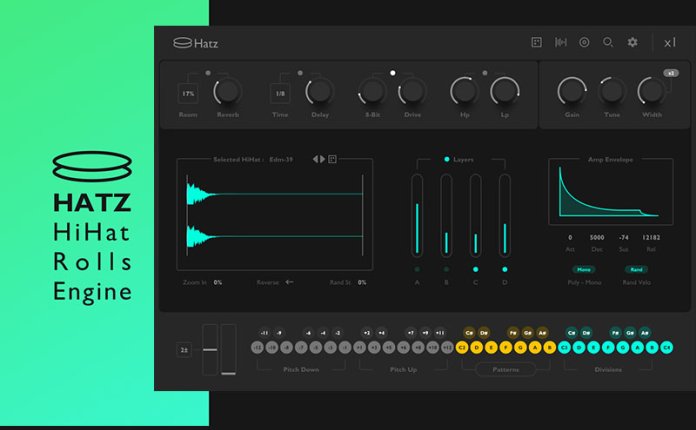Click the Reverse arrow icon

(x=289, y=282)
